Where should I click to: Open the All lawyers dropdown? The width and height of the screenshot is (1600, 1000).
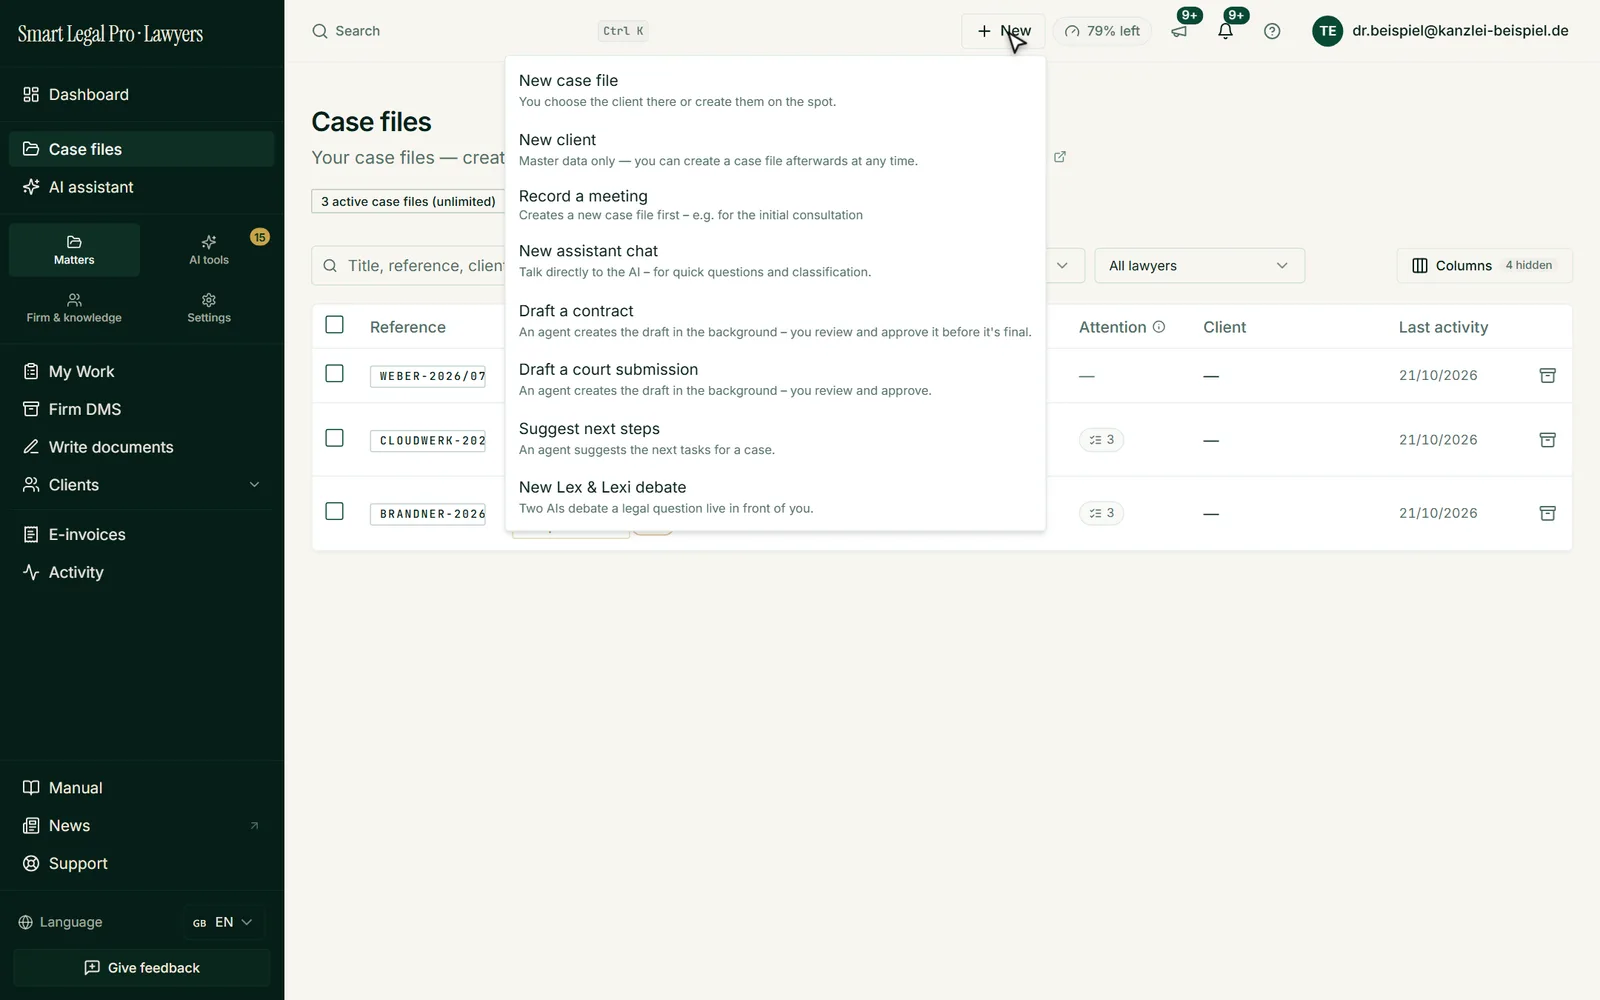[x=1199, y=266]
